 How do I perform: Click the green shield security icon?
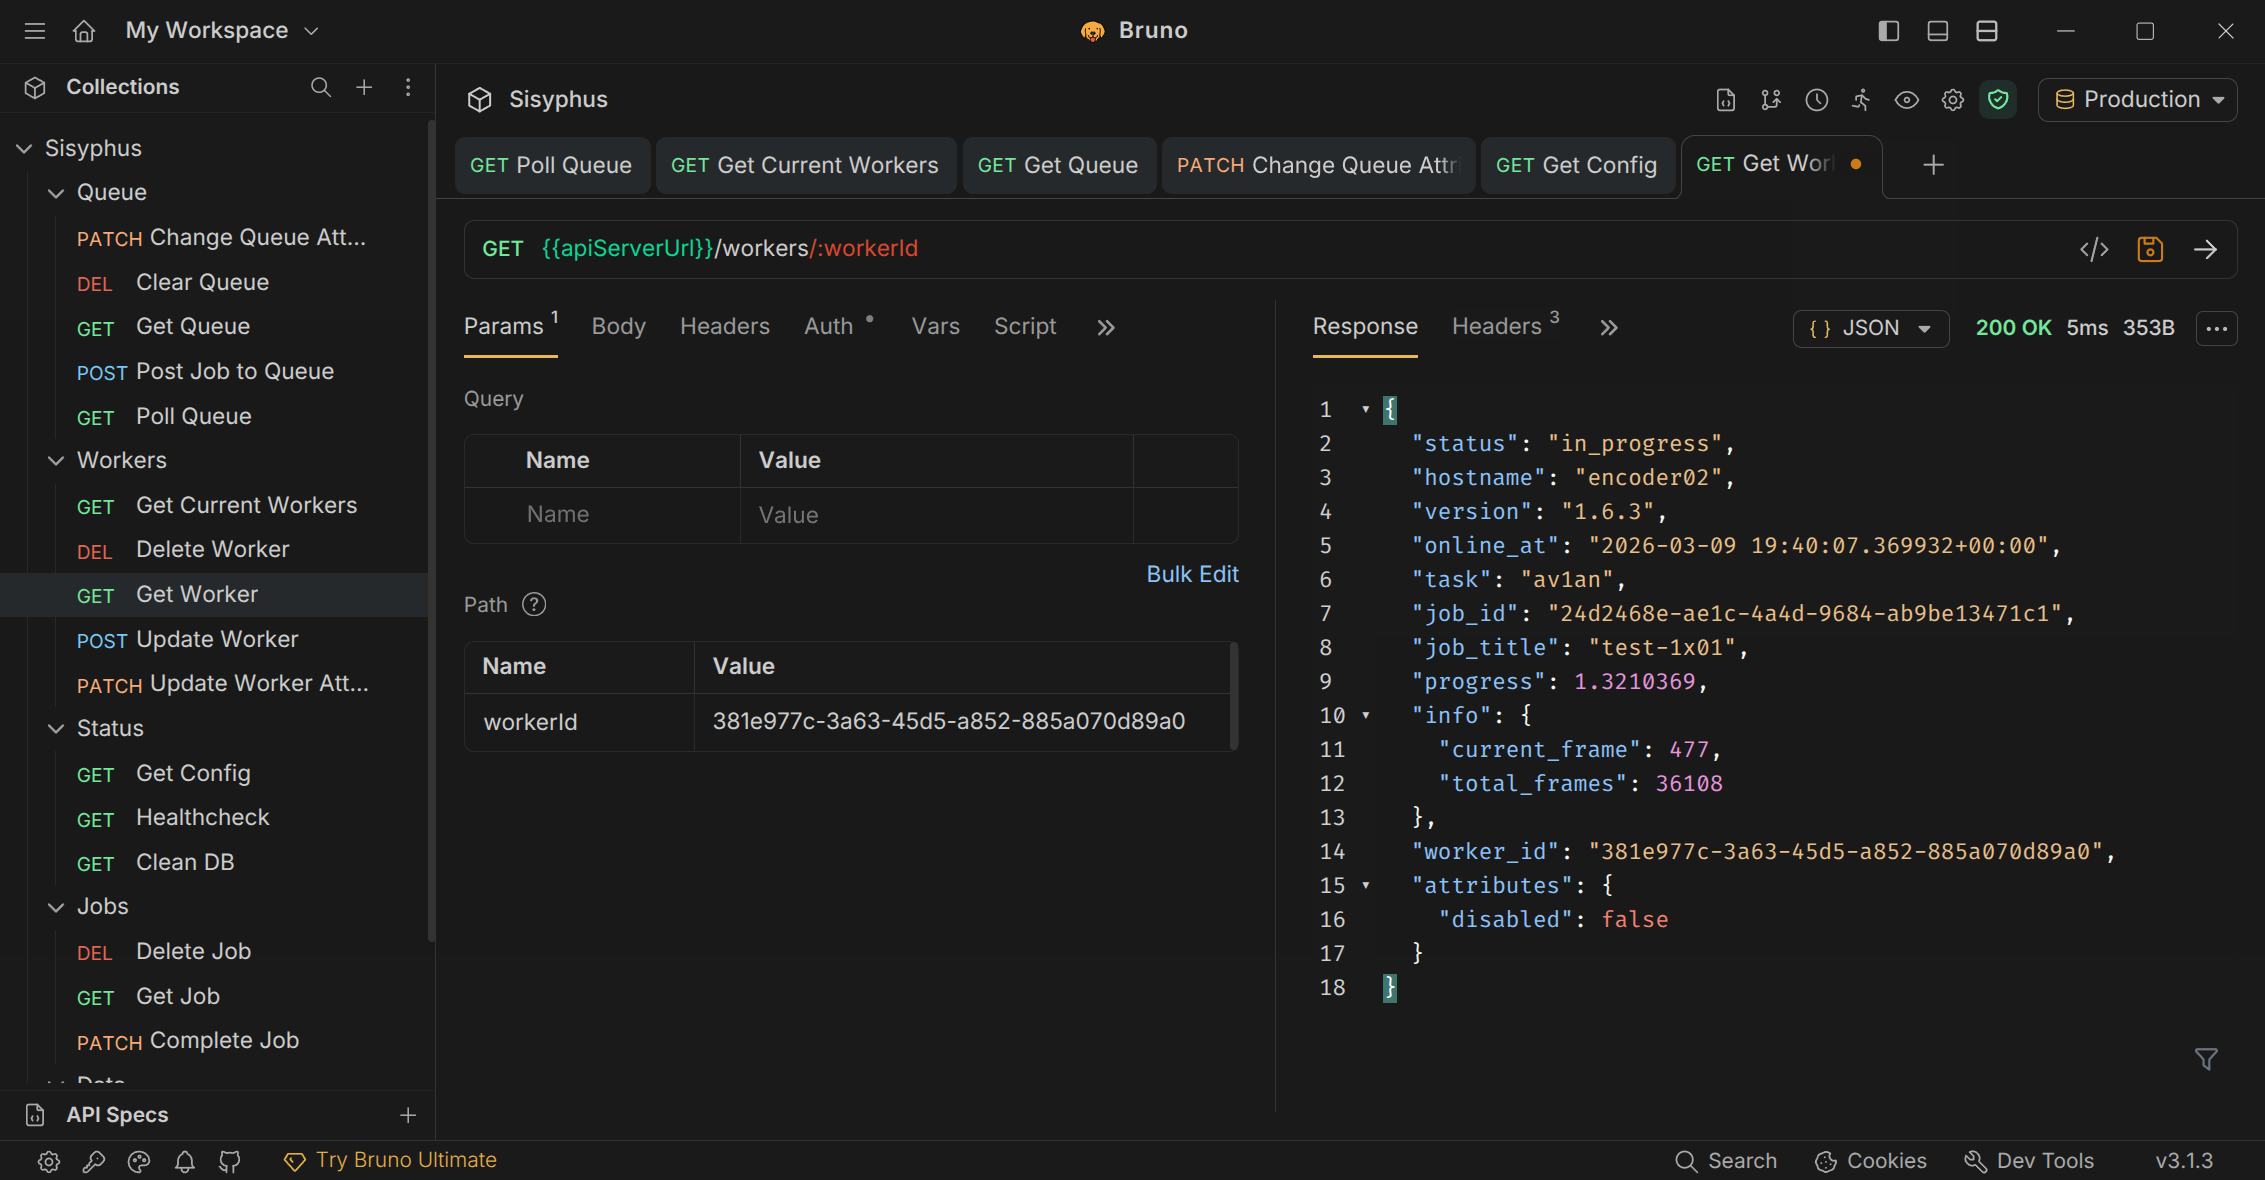click(1998, 100)
